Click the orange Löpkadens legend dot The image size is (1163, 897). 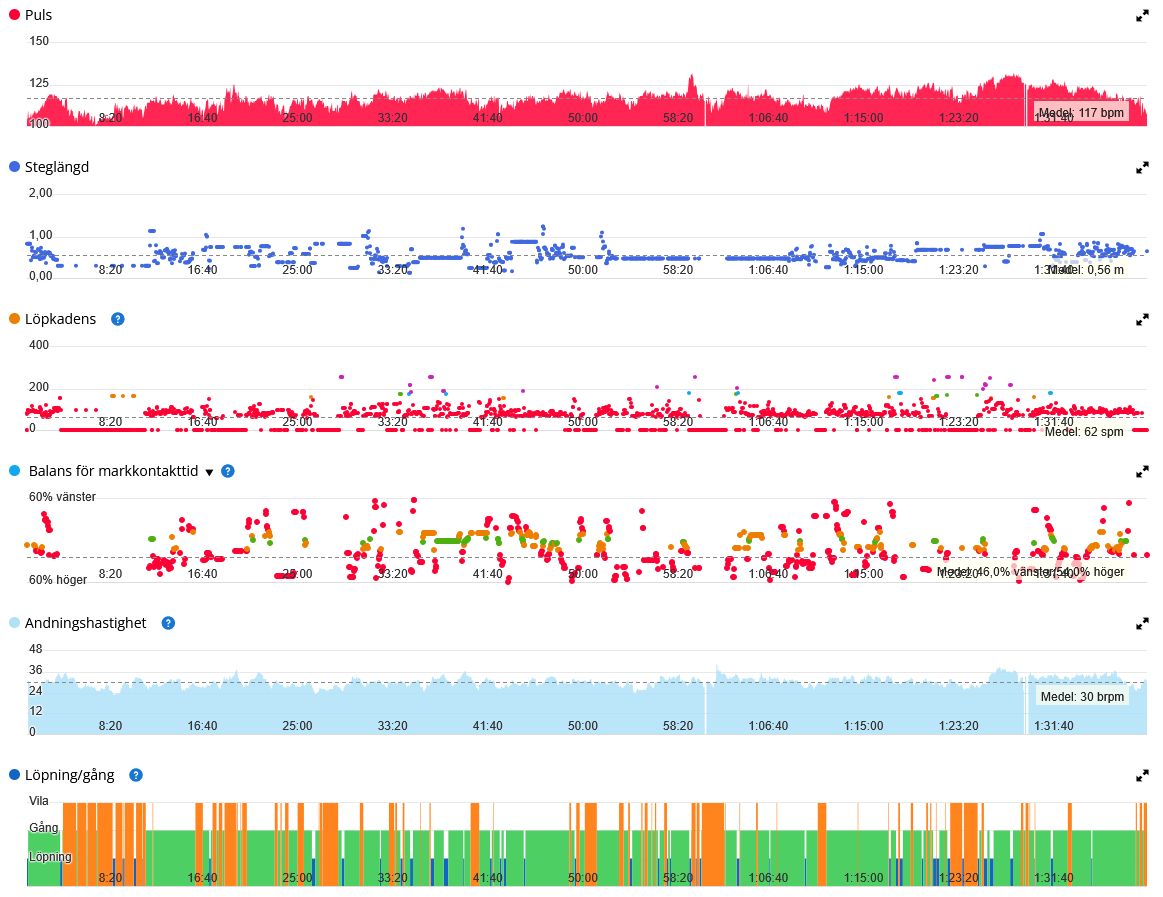point(14,319)
